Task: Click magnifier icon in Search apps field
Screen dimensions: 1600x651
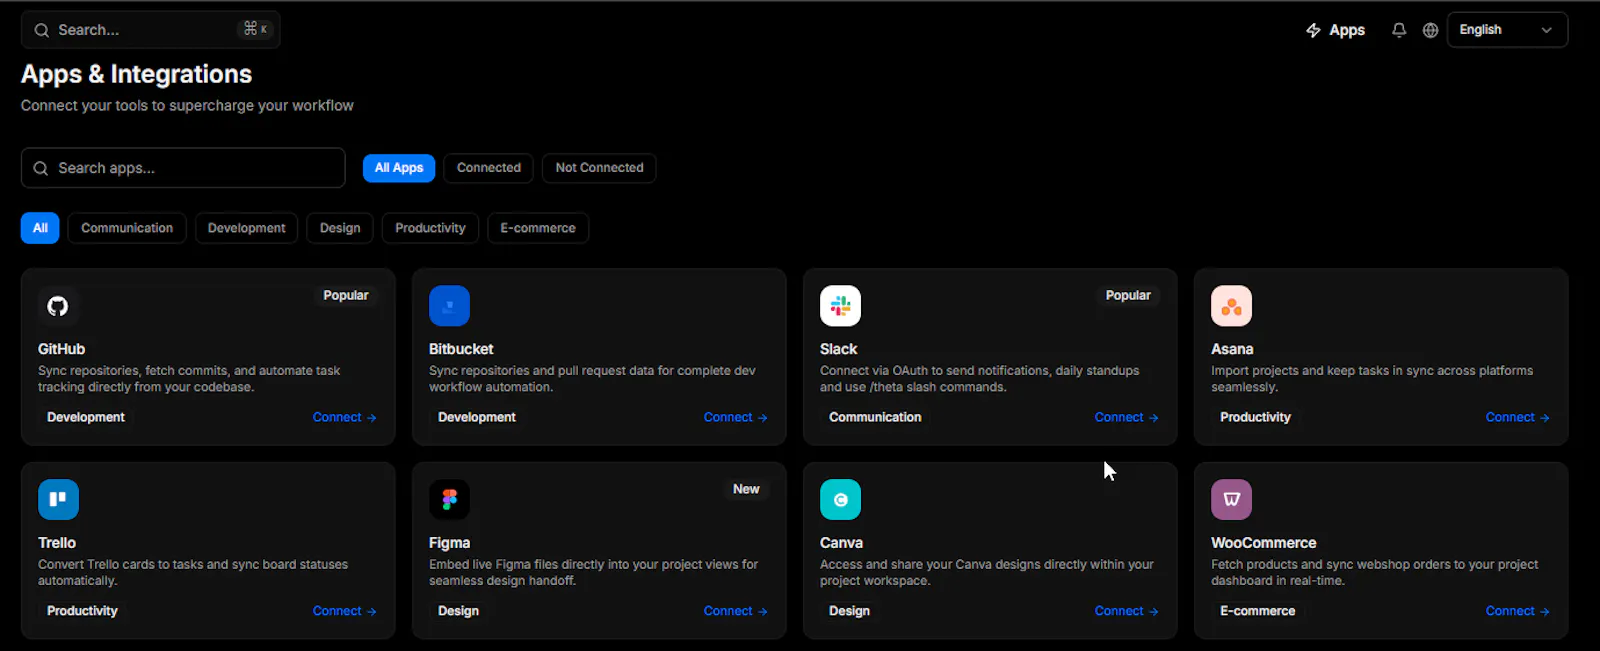Action: pos(41,168)
